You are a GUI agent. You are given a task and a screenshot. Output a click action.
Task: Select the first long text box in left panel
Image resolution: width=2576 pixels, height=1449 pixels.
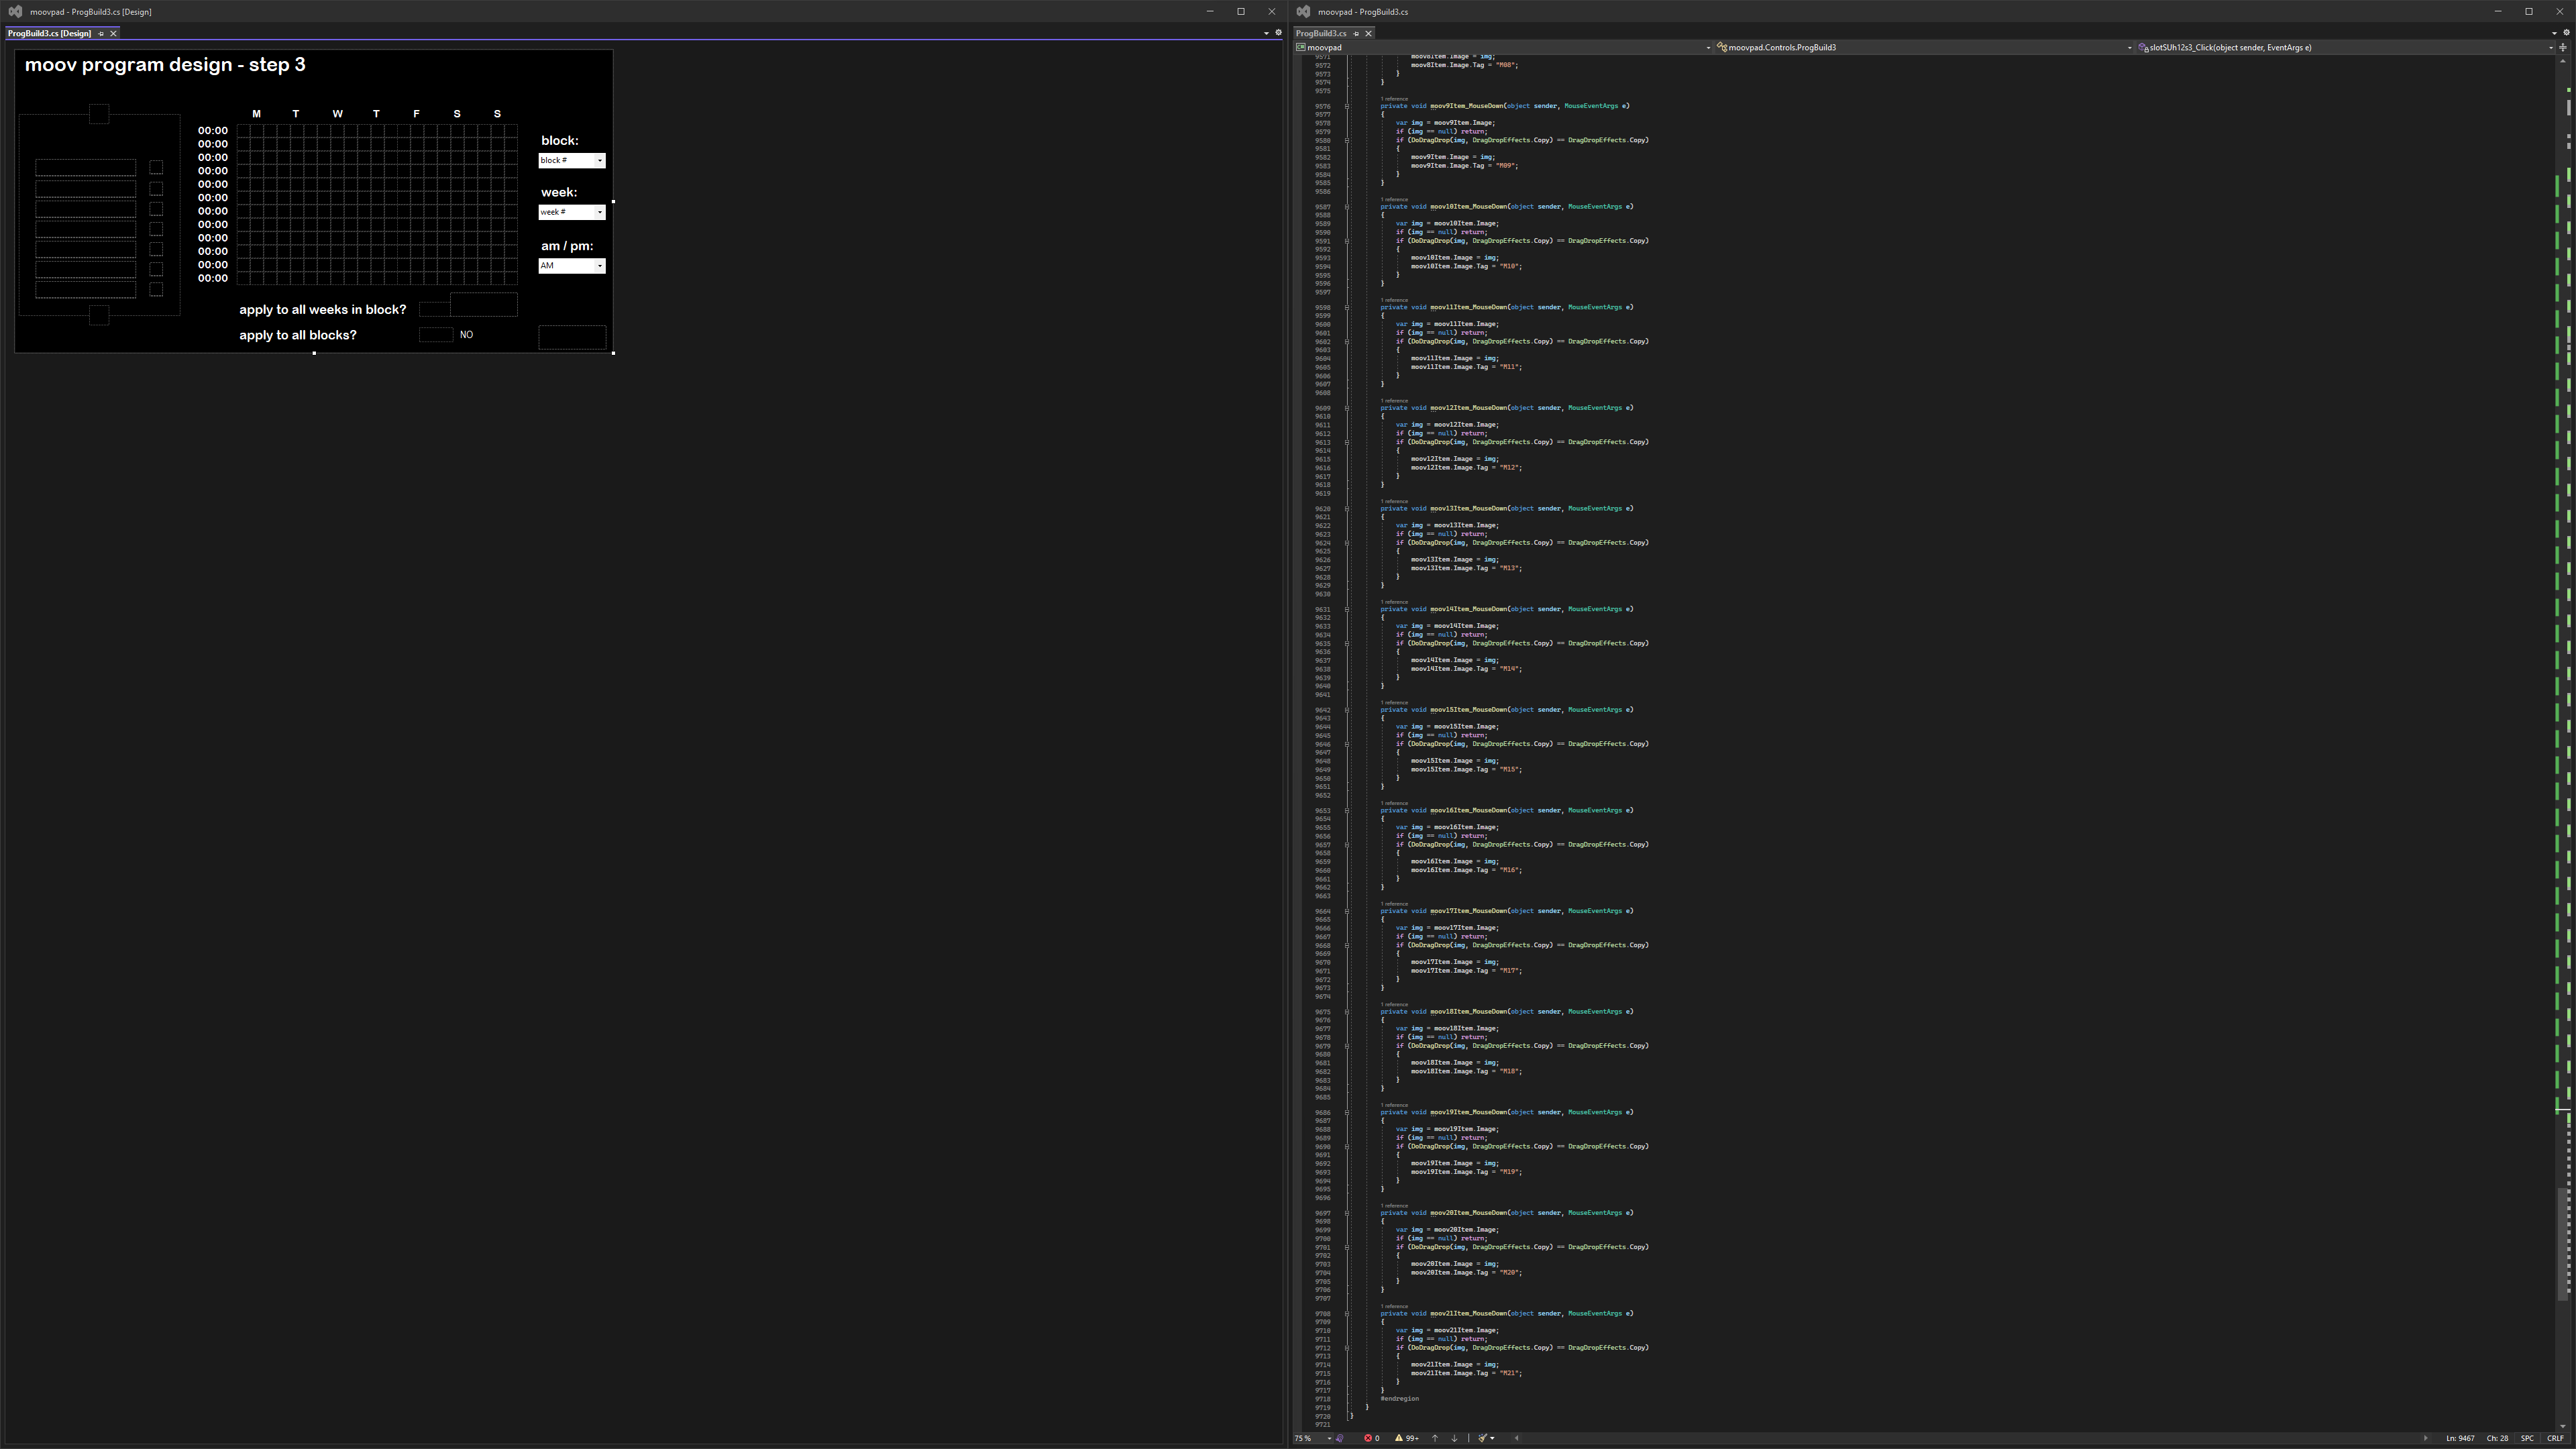tap(86, 168)
